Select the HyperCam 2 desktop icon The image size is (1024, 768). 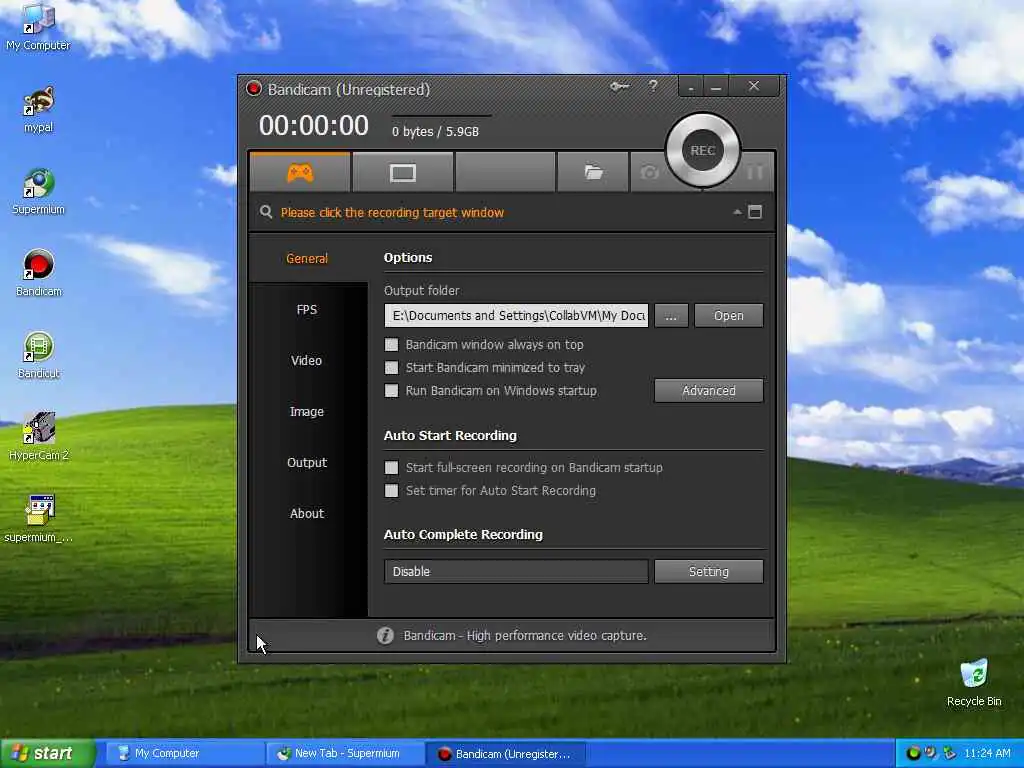[39, 438]
